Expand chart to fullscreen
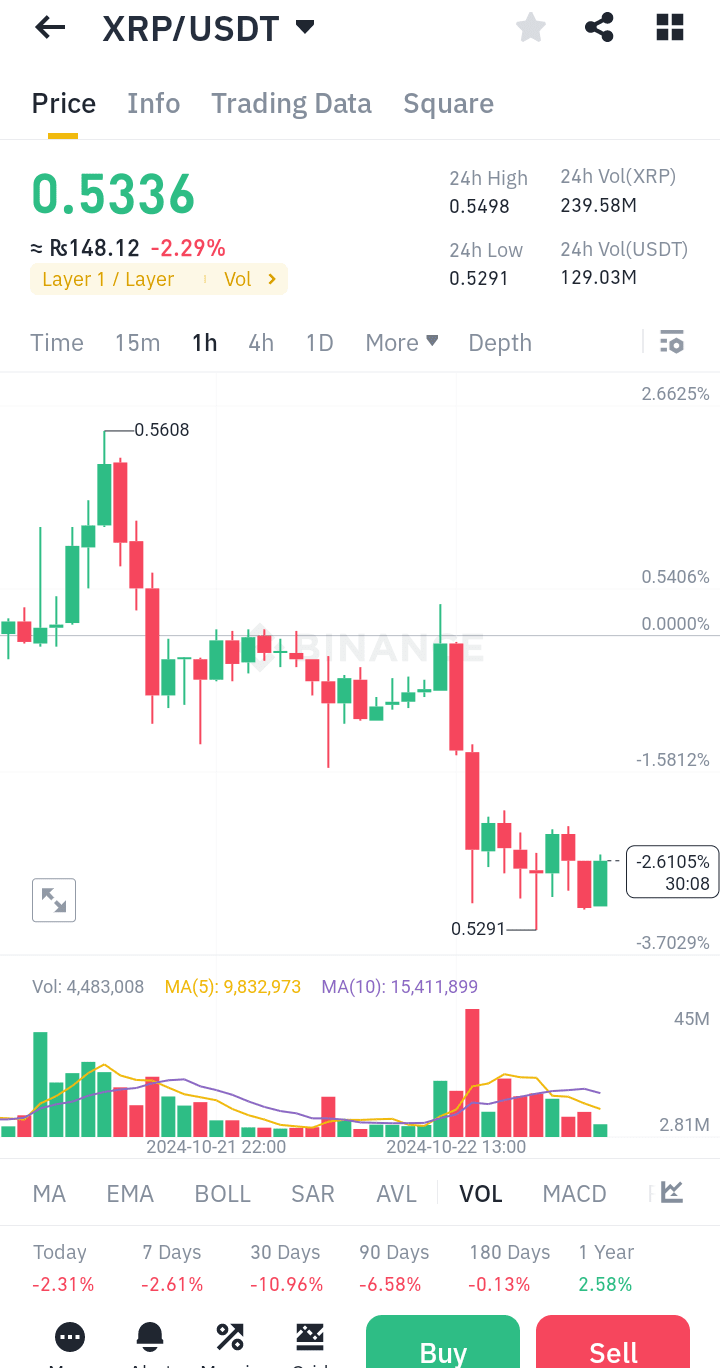The height and width of the screenshot is (1368, 720). point(54,900)
